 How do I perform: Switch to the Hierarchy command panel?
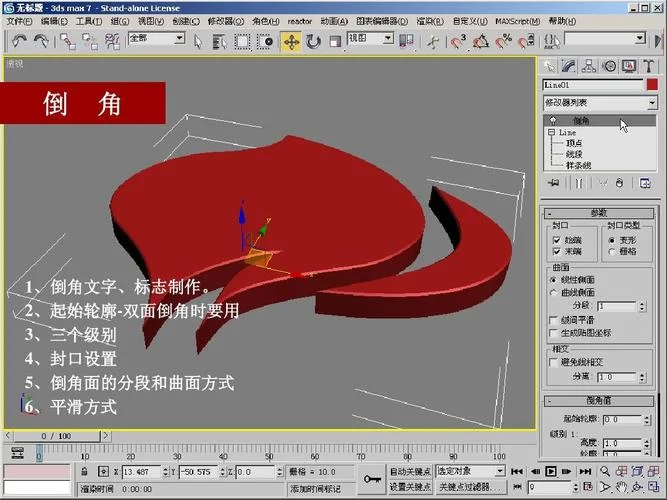coord(589,66)
